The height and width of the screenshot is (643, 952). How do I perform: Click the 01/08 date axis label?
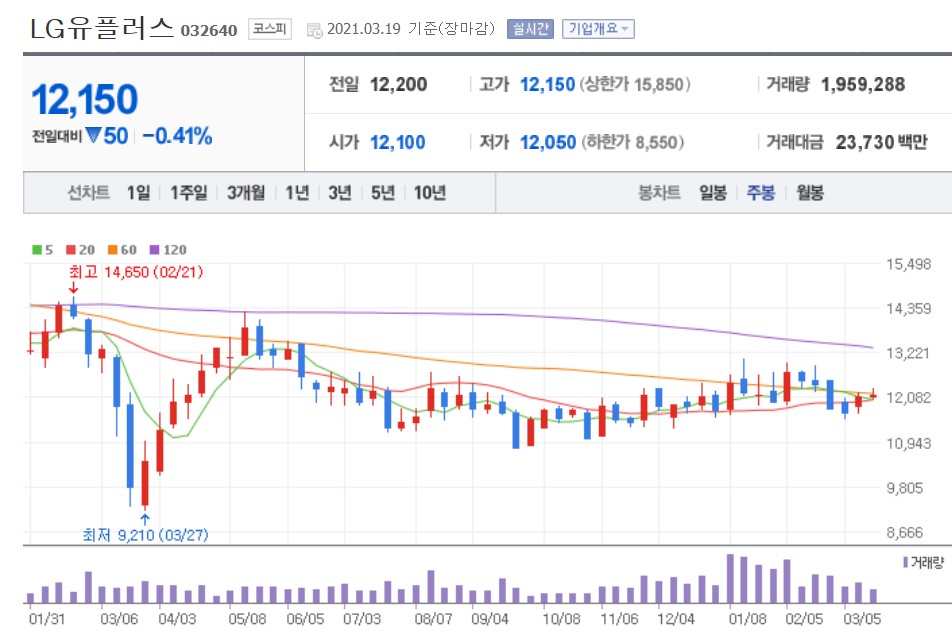coord(747,619)
